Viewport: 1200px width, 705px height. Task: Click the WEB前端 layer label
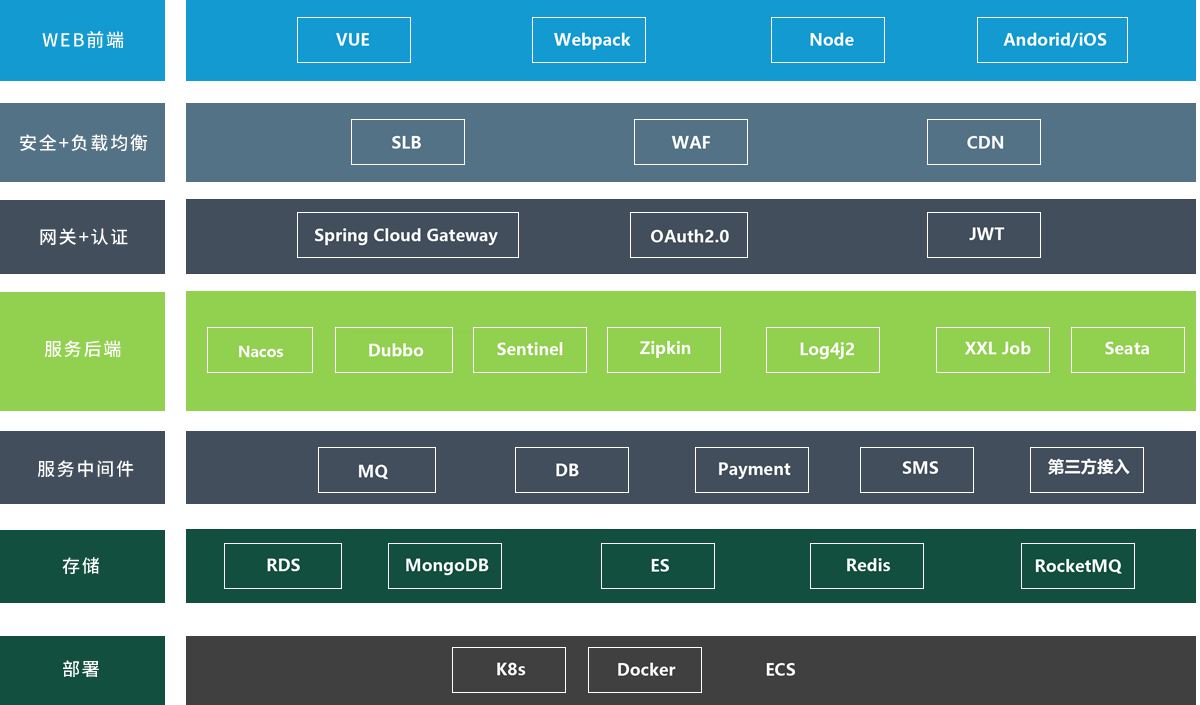83,40
